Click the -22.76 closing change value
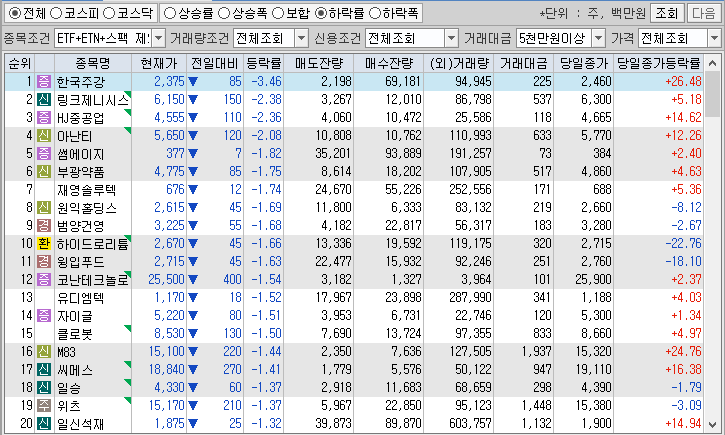 tap(683, 244)
